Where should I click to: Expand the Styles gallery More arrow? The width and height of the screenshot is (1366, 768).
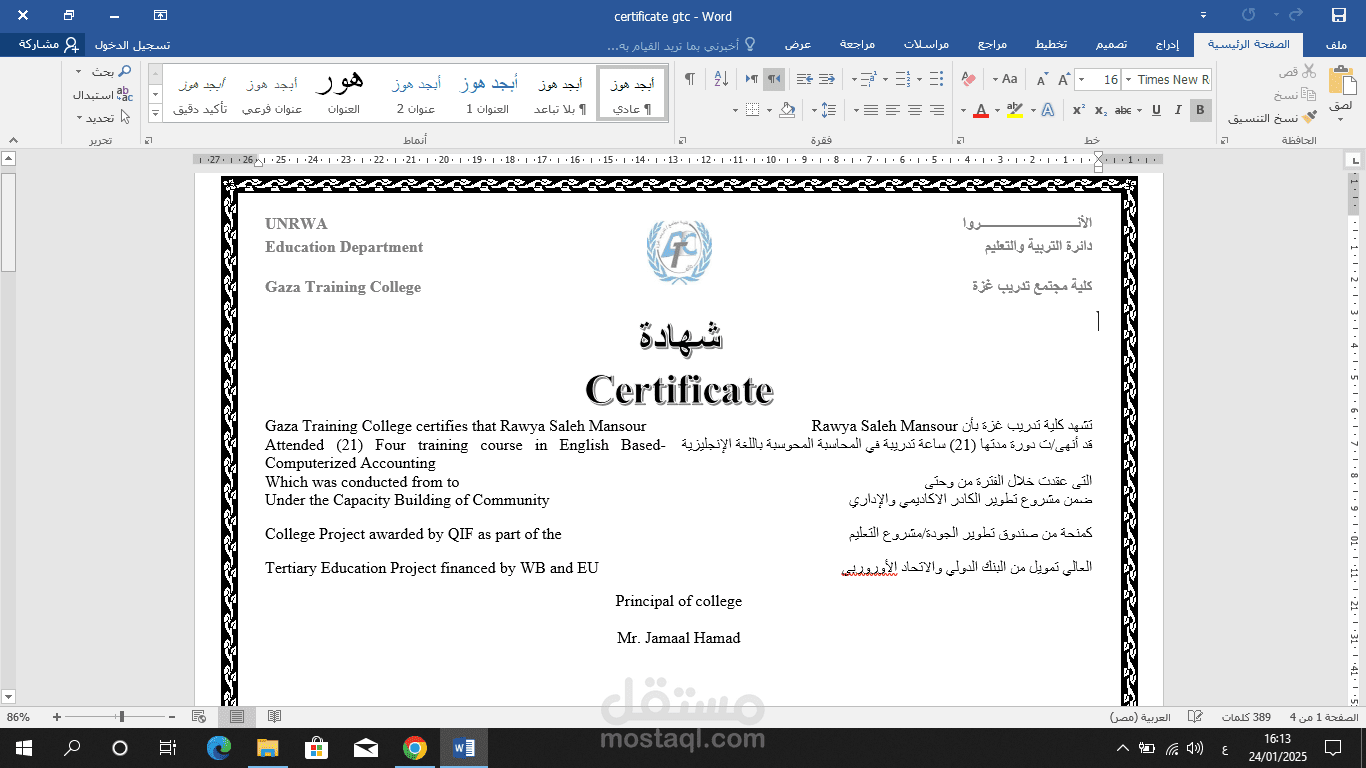point(155,112)
